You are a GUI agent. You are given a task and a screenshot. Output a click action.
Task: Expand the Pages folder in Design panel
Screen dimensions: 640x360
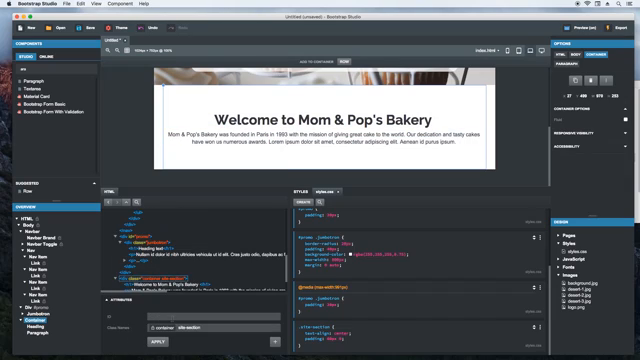(x=558, y=236)
